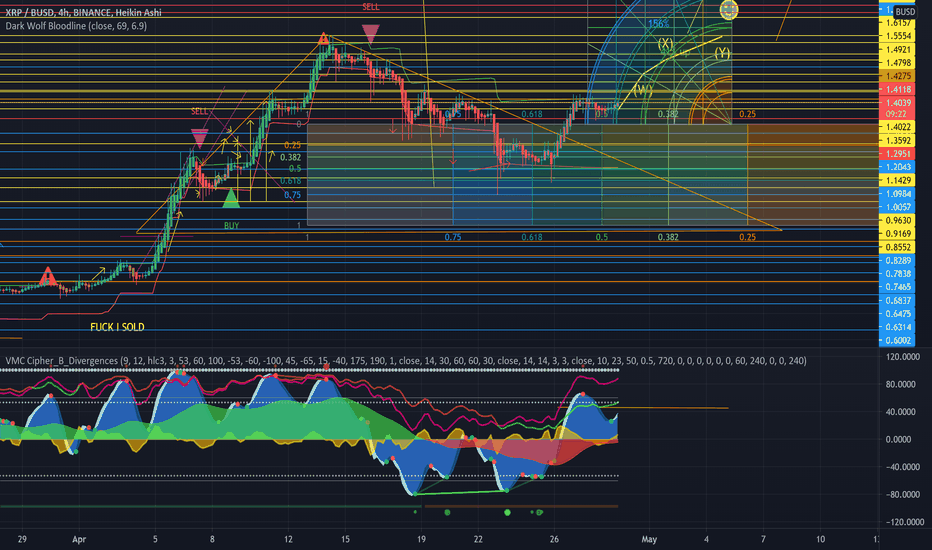The height and width of the screenshot is (550, 932).
Task: Select the 0.6837 price axis label
Action: (898, 300)
